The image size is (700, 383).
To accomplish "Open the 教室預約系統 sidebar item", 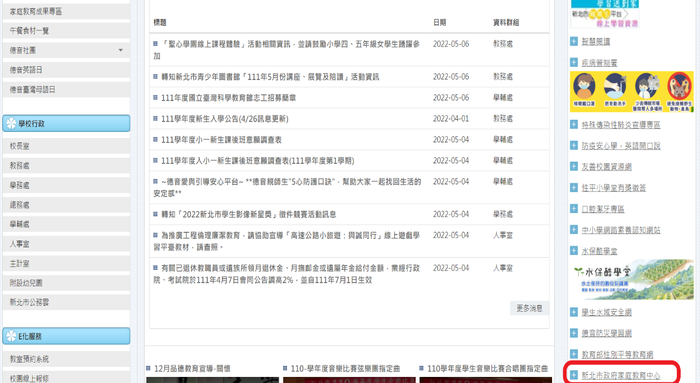I will click(x=66, y=358).
